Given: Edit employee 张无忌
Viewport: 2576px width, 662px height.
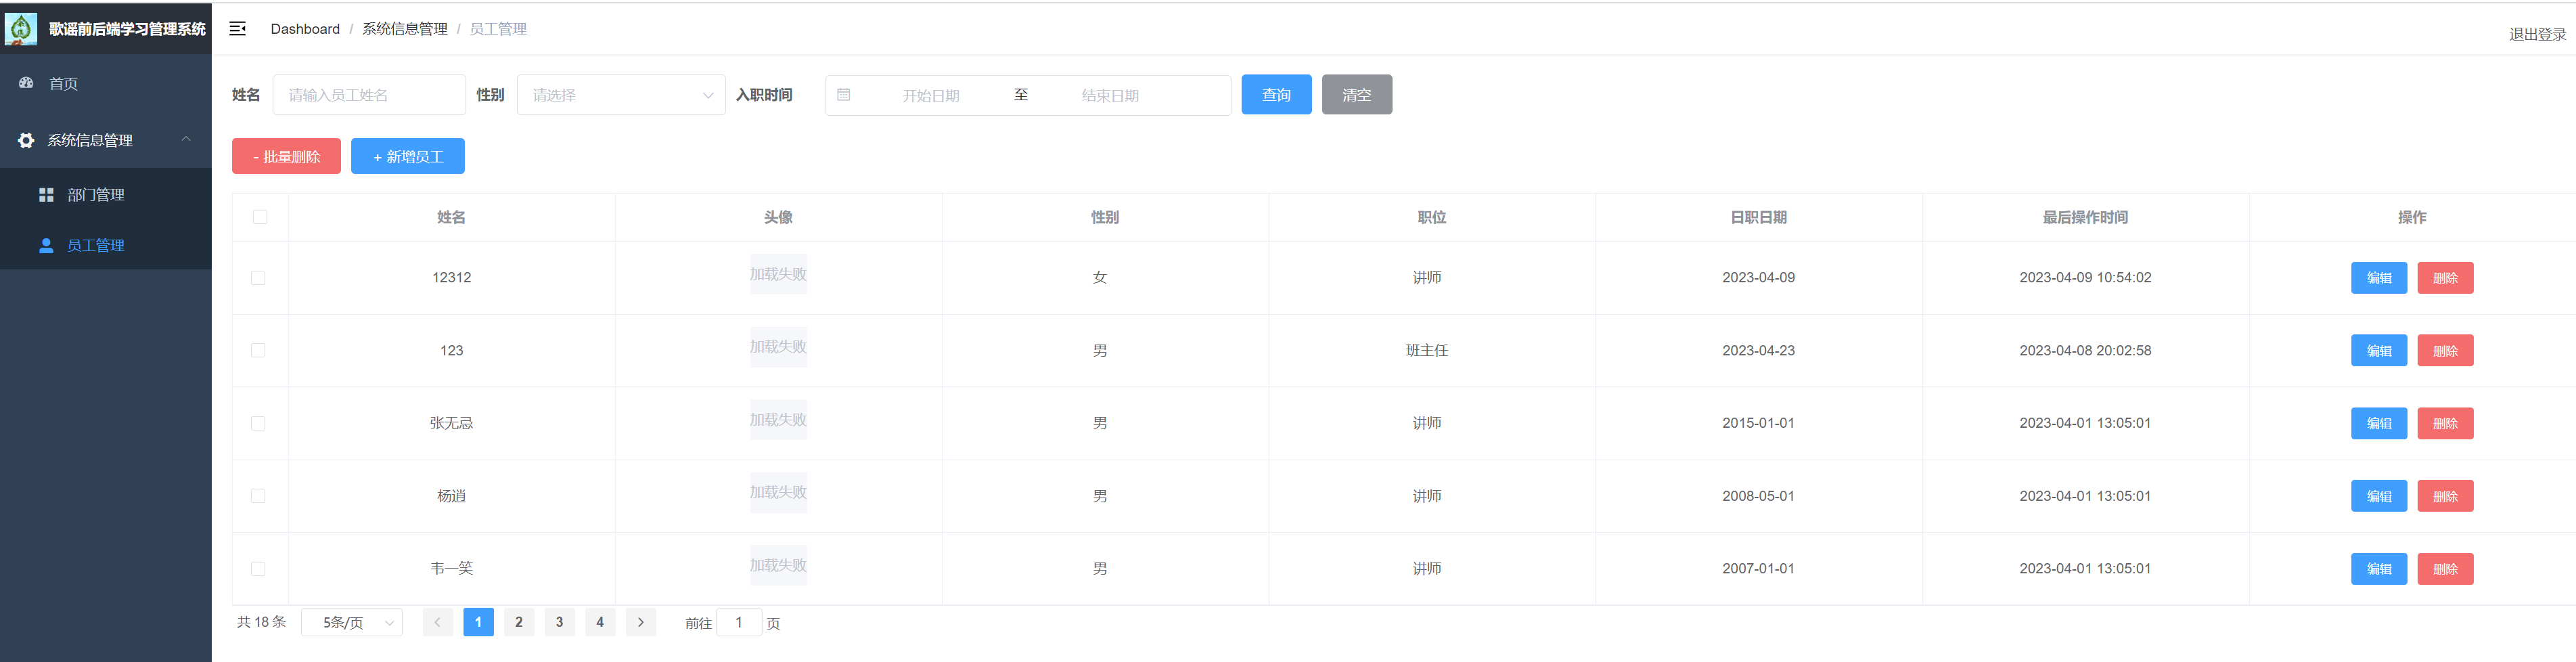Looking at the screenshot, I should (2379, 424).
